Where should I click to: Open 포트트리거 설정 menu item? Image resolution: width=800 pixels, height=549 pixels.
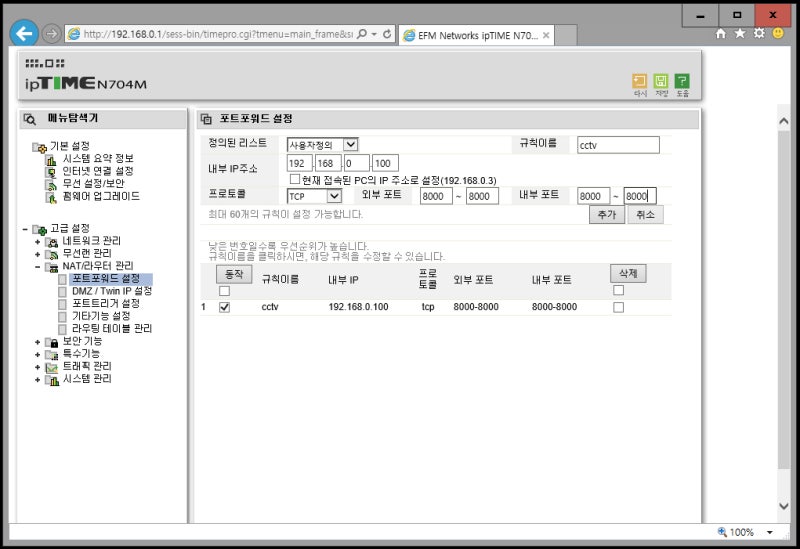[106, 303]
